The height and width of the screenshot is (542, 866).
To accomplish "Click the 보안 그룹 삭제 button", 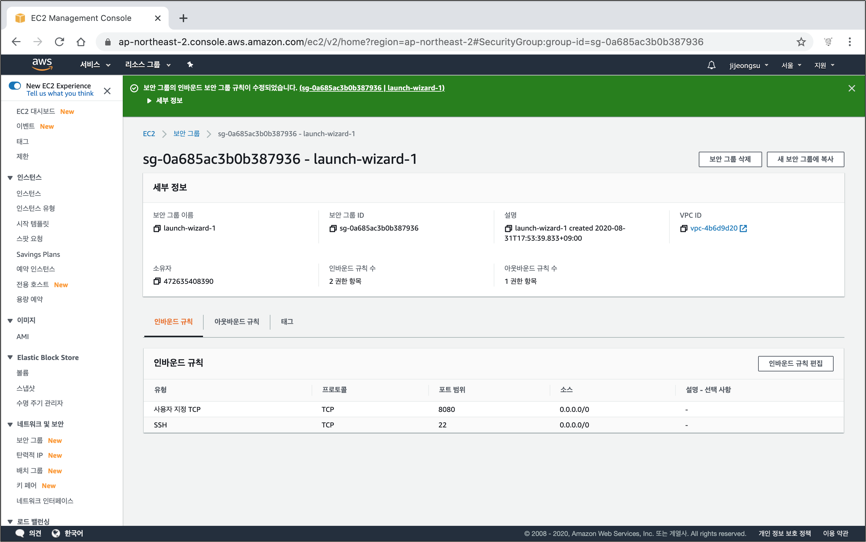I will [x=730, y=159].
